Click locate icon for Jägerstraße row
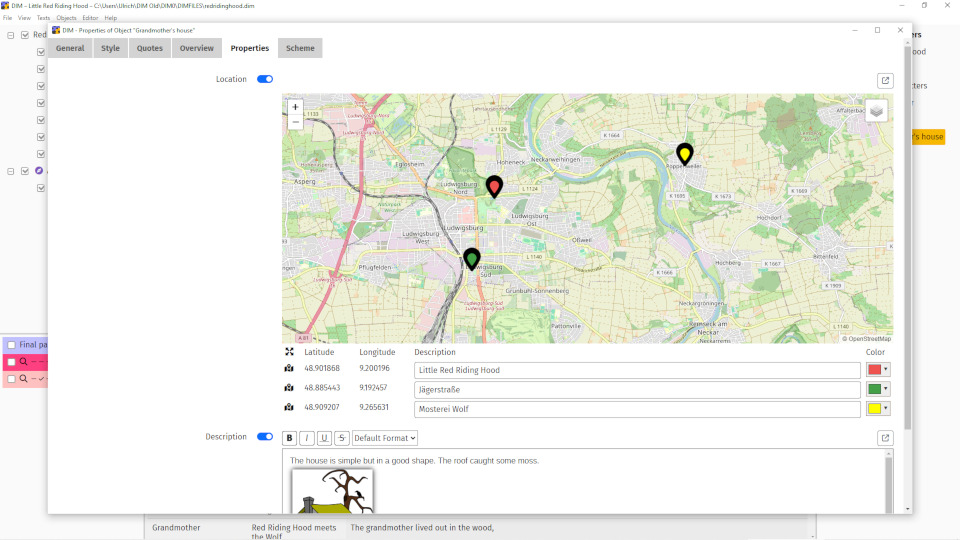This screenshot has width=960, height=540. coord(289,388)
